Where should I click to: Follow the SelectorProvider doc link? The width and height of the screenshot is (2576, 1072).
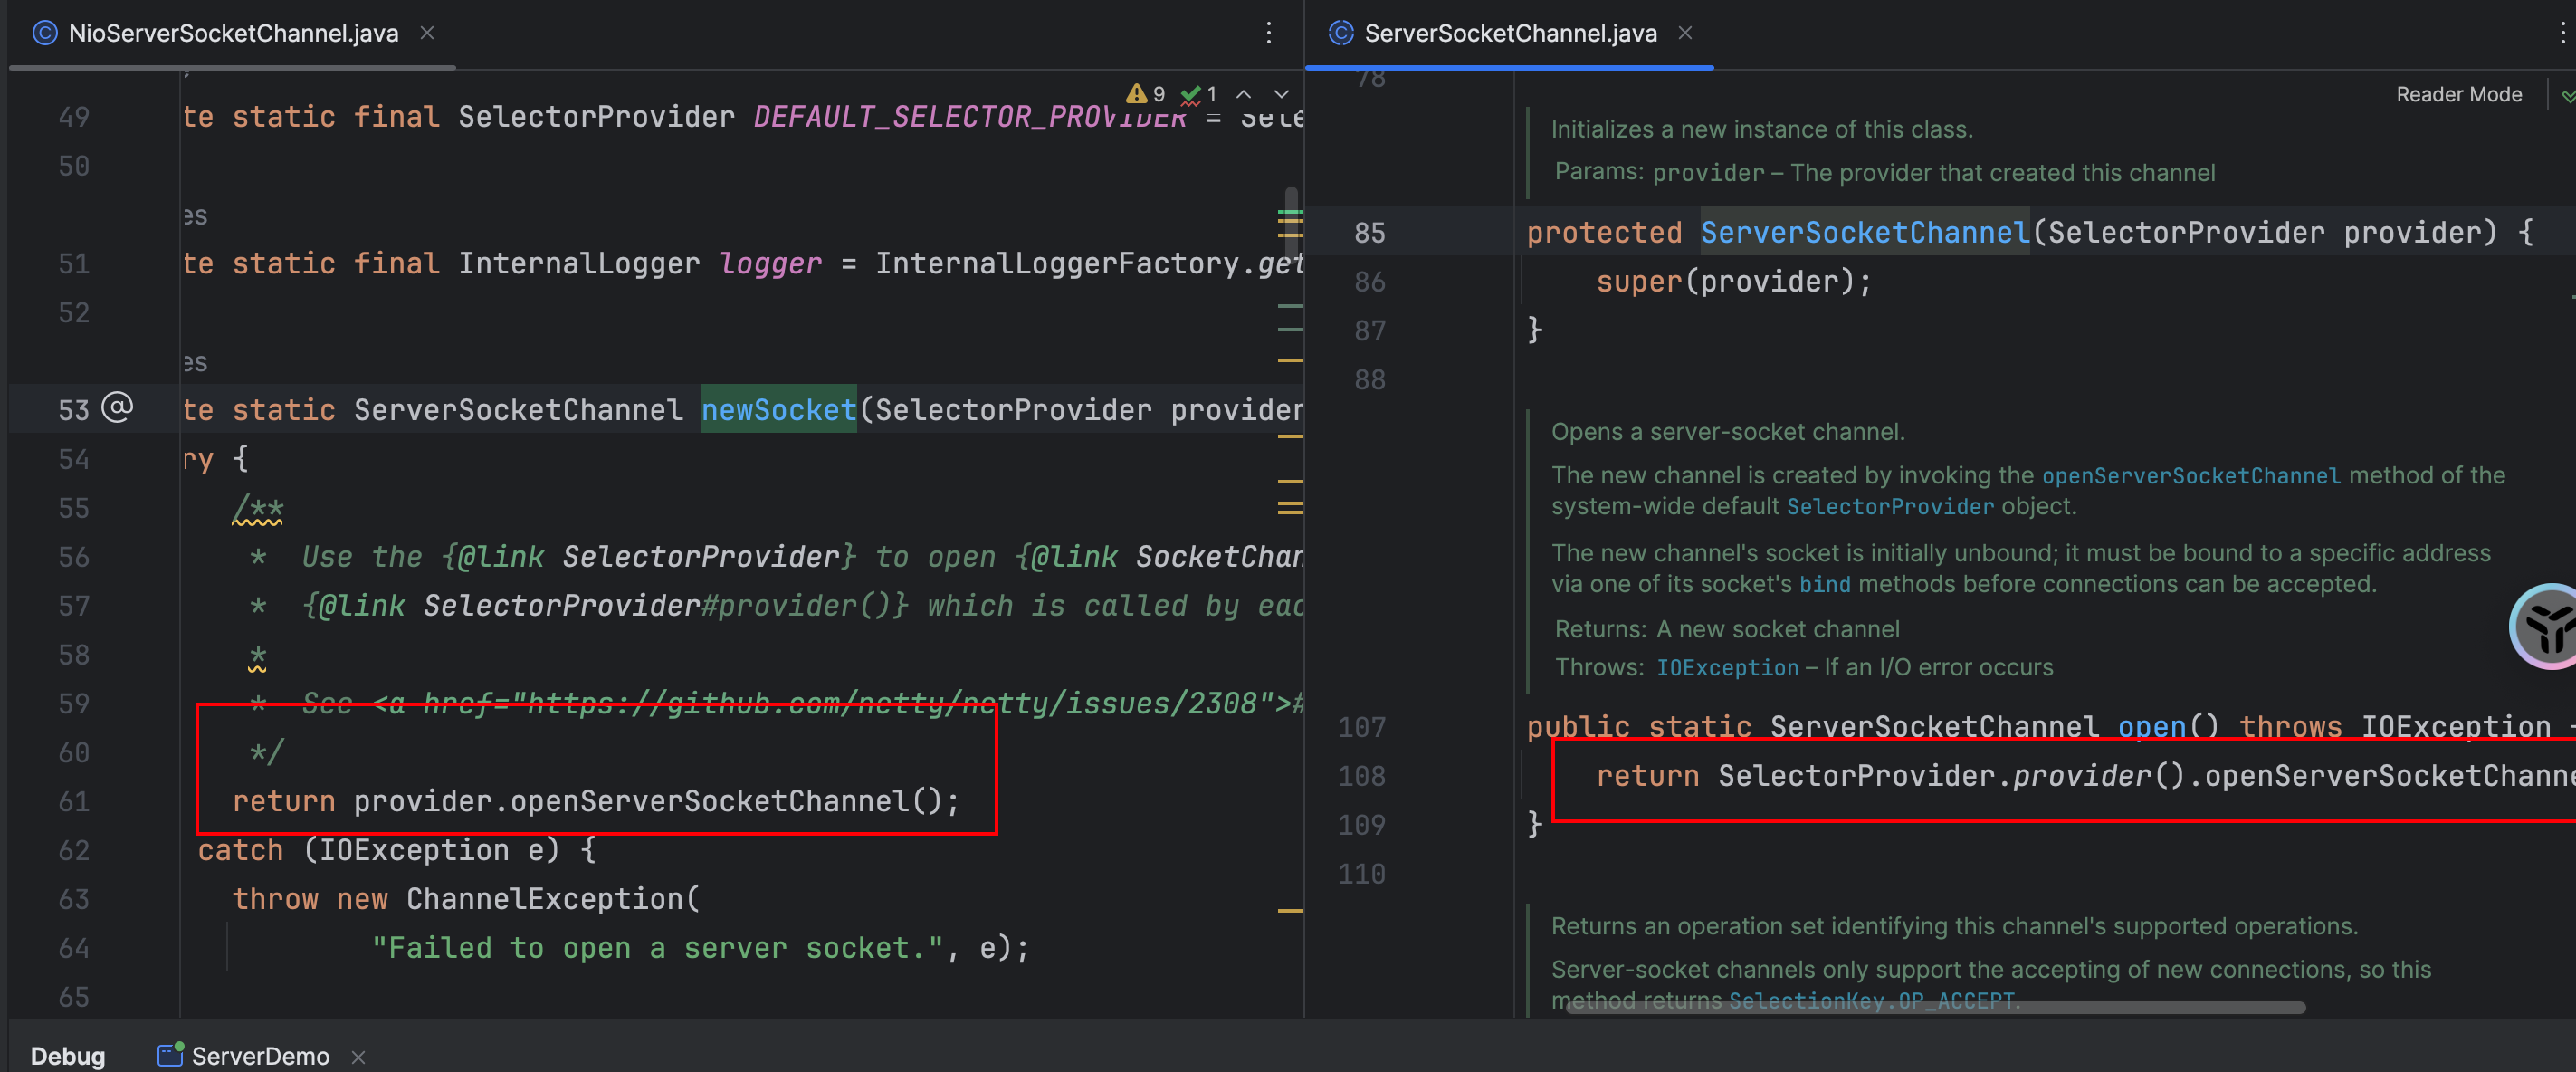(x=1889, y=507)
